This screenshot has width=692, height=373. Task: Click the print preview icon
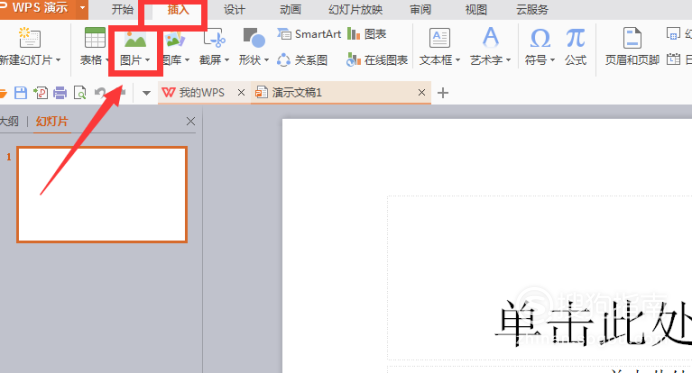[80, 93]
